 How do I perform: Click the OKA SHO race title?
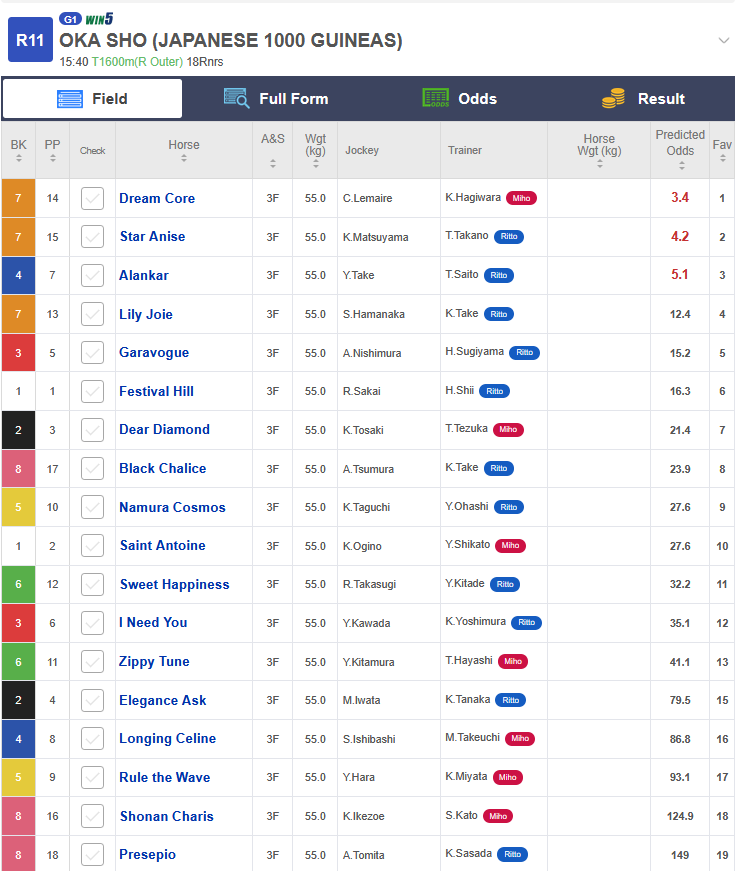pos(231,41)
